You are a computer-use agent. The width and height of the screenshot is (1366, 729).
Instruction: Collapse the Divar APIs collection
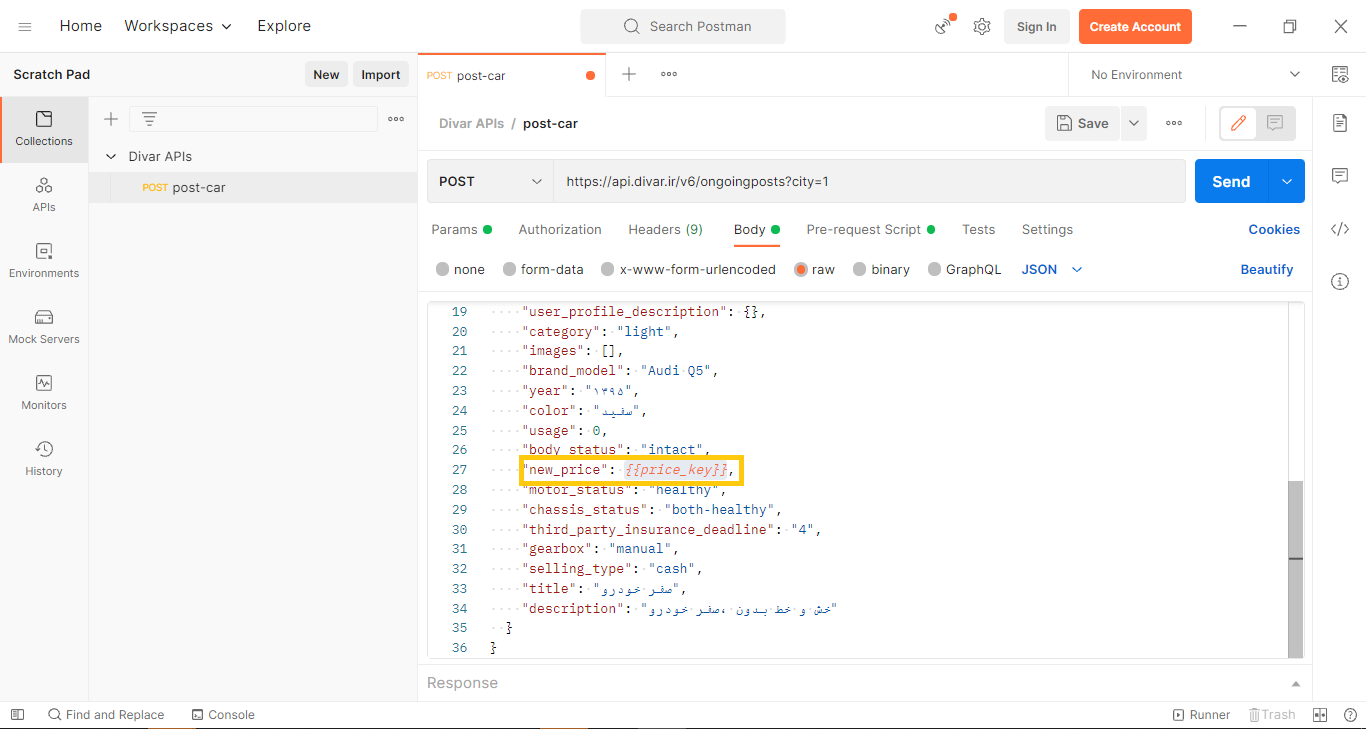coord(111,156)
